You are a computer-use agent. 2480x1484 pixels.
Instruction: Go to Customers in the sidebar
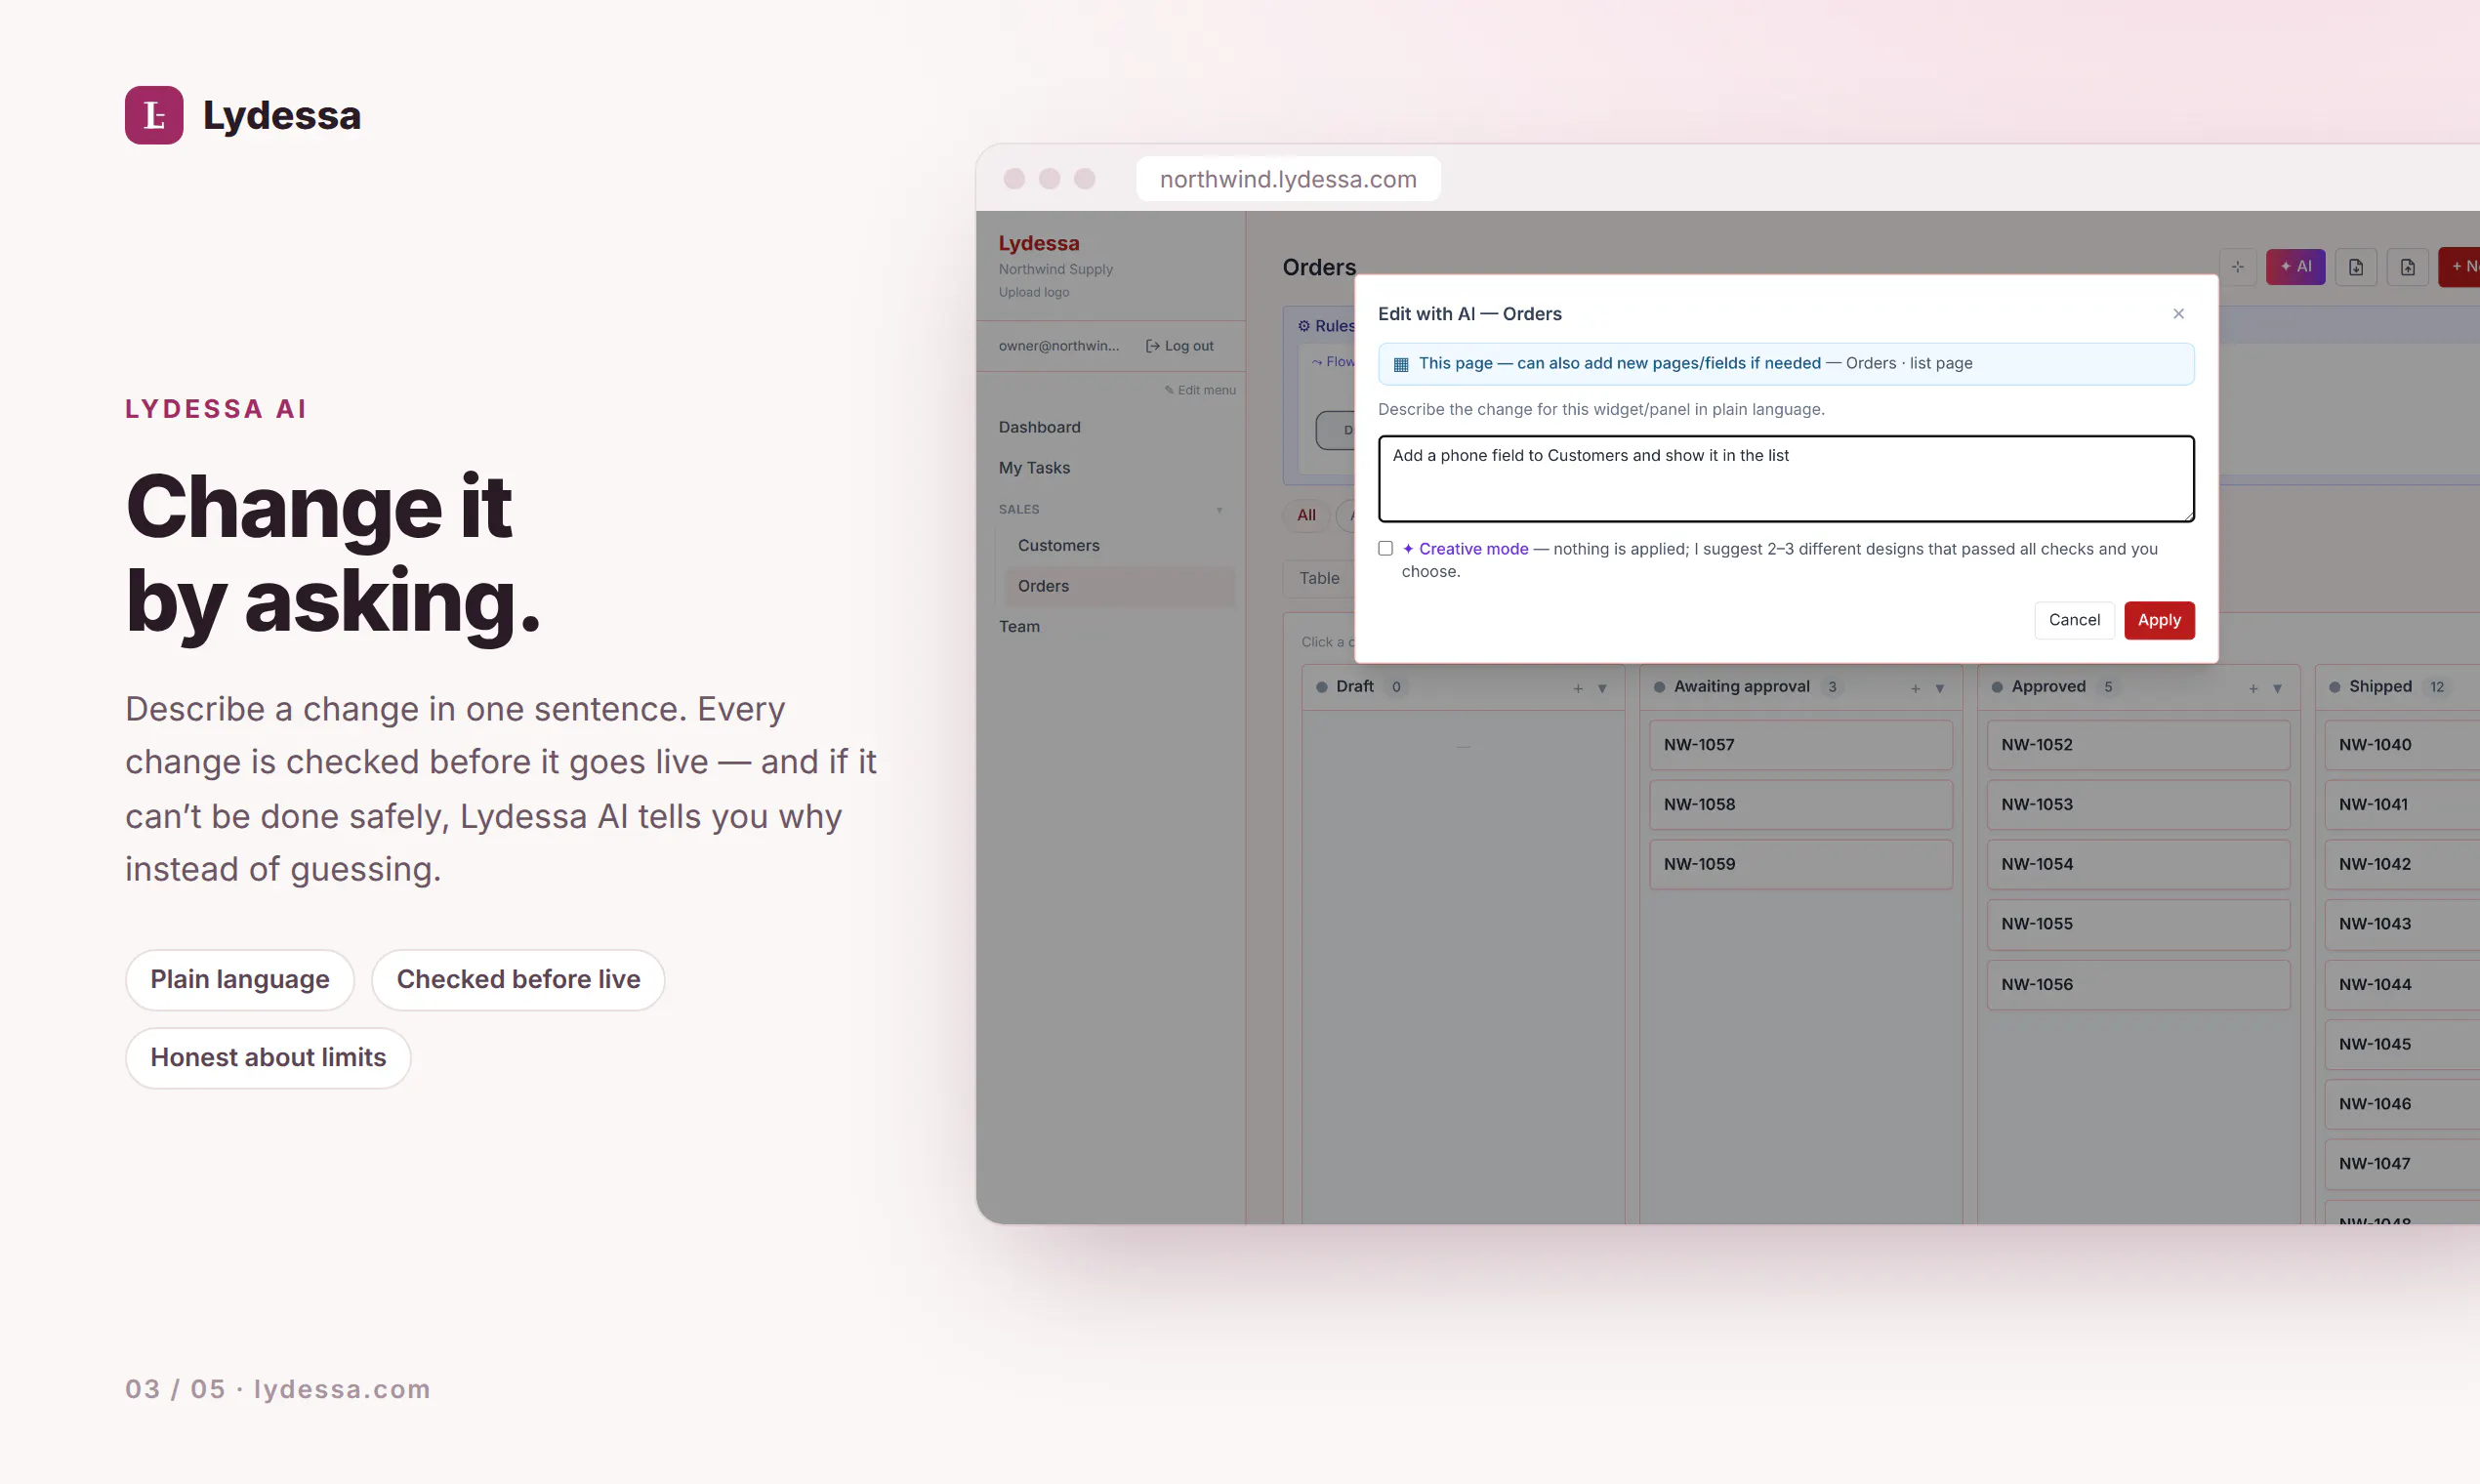(x=1058, y=545)
